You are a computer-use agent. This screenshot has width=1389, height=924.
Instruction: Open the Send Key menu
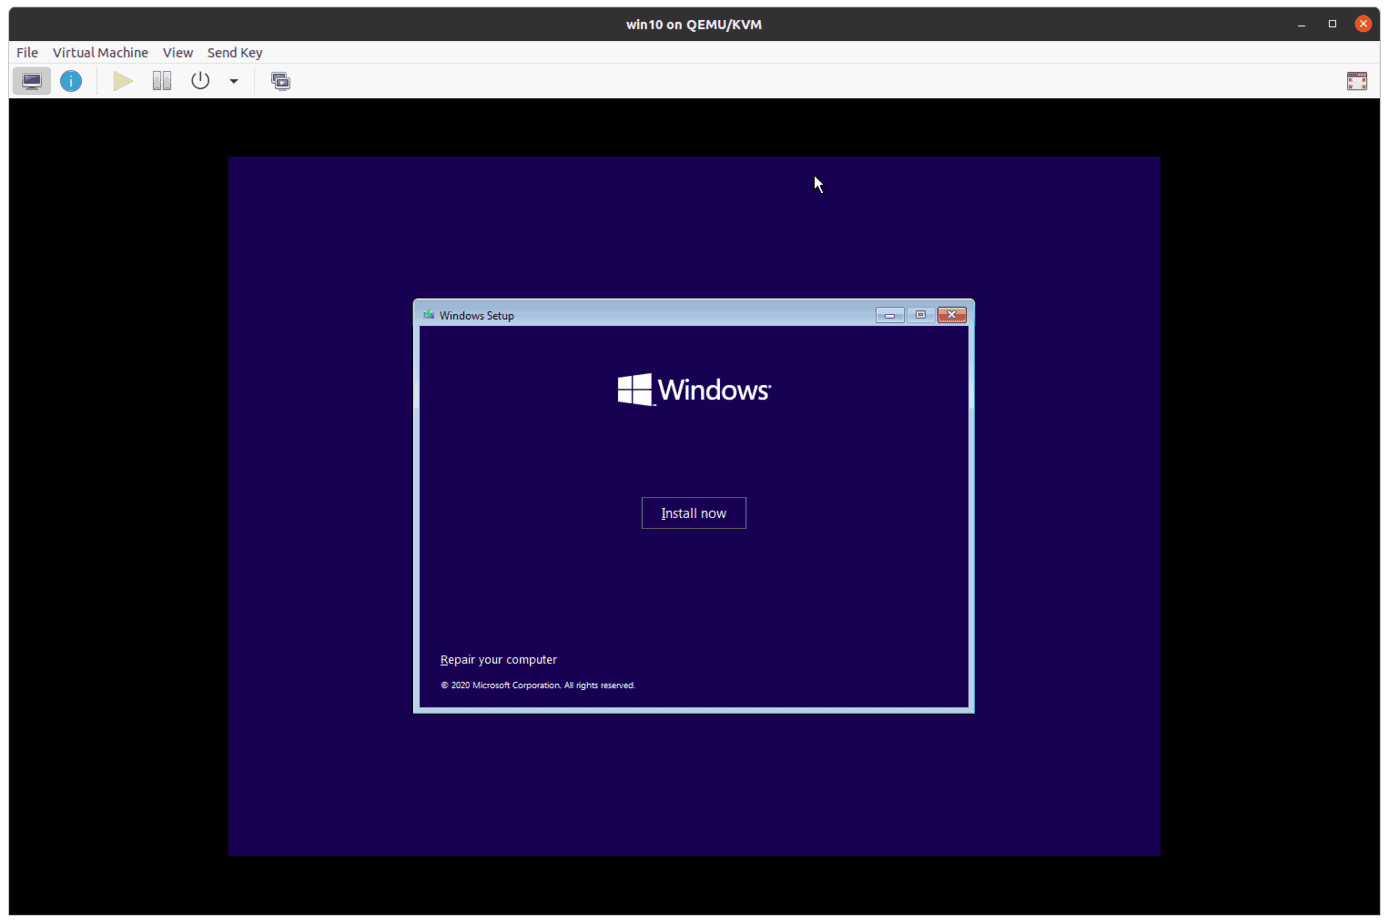(x=235, y=52)
